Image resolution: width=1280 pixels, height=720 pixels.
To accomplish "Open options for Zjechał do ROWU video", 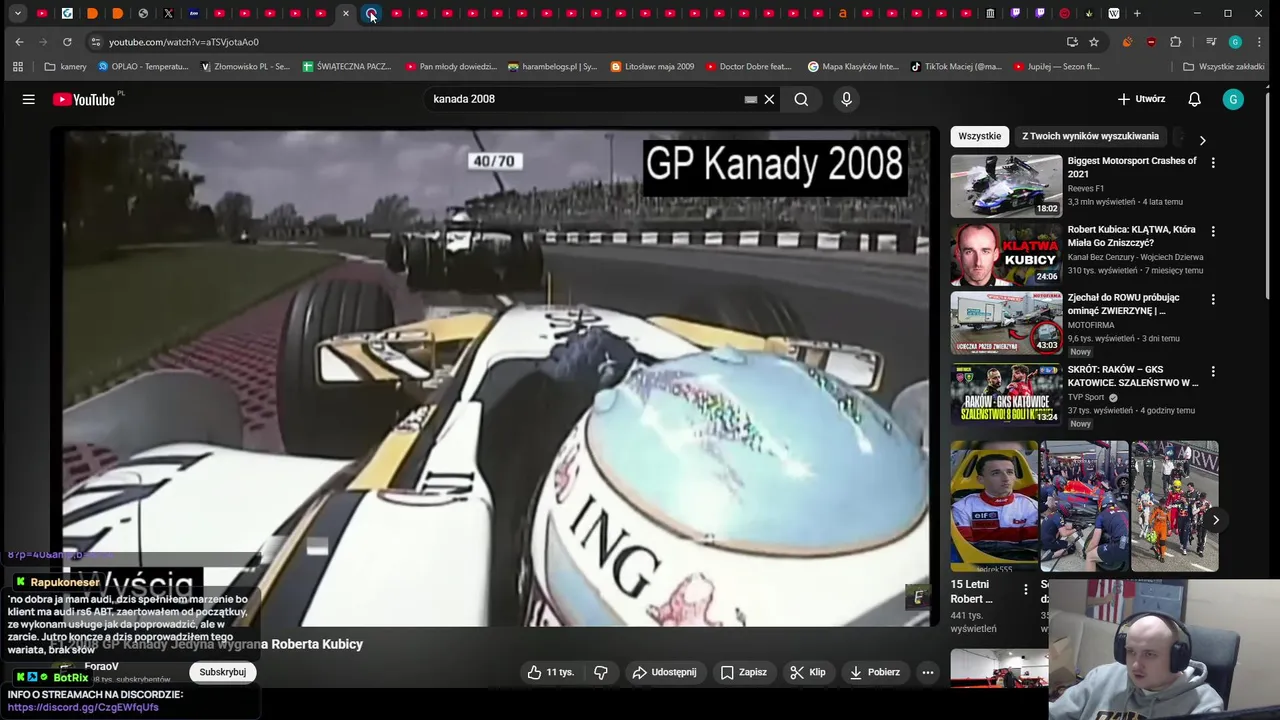I will point(1213,299).
